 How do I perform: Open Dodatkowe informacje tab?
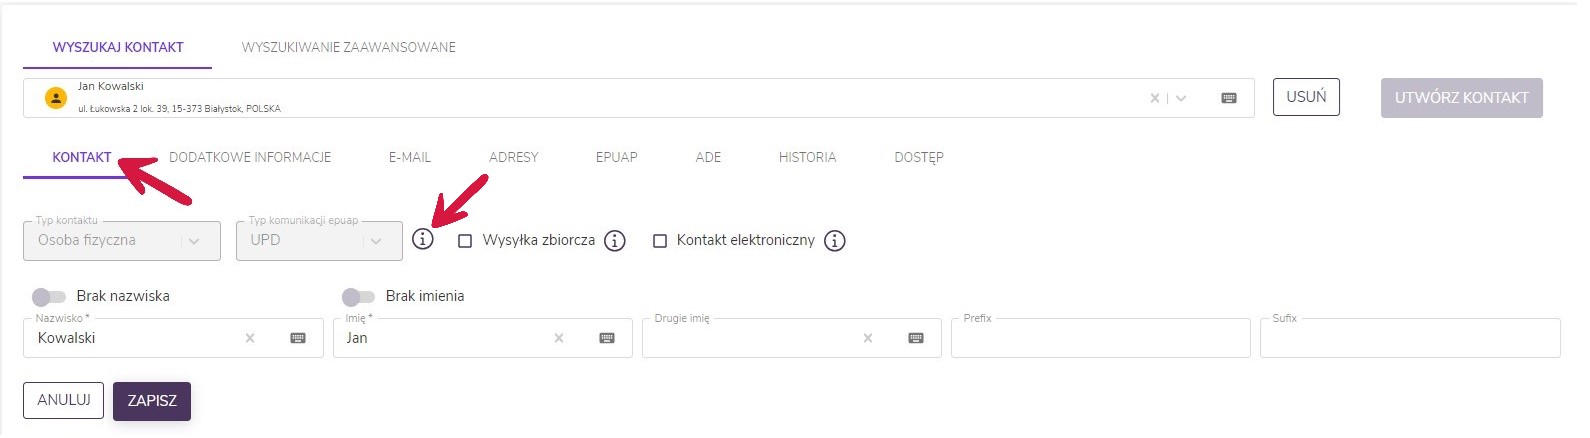pyautogui.click(x=250, y=157)
